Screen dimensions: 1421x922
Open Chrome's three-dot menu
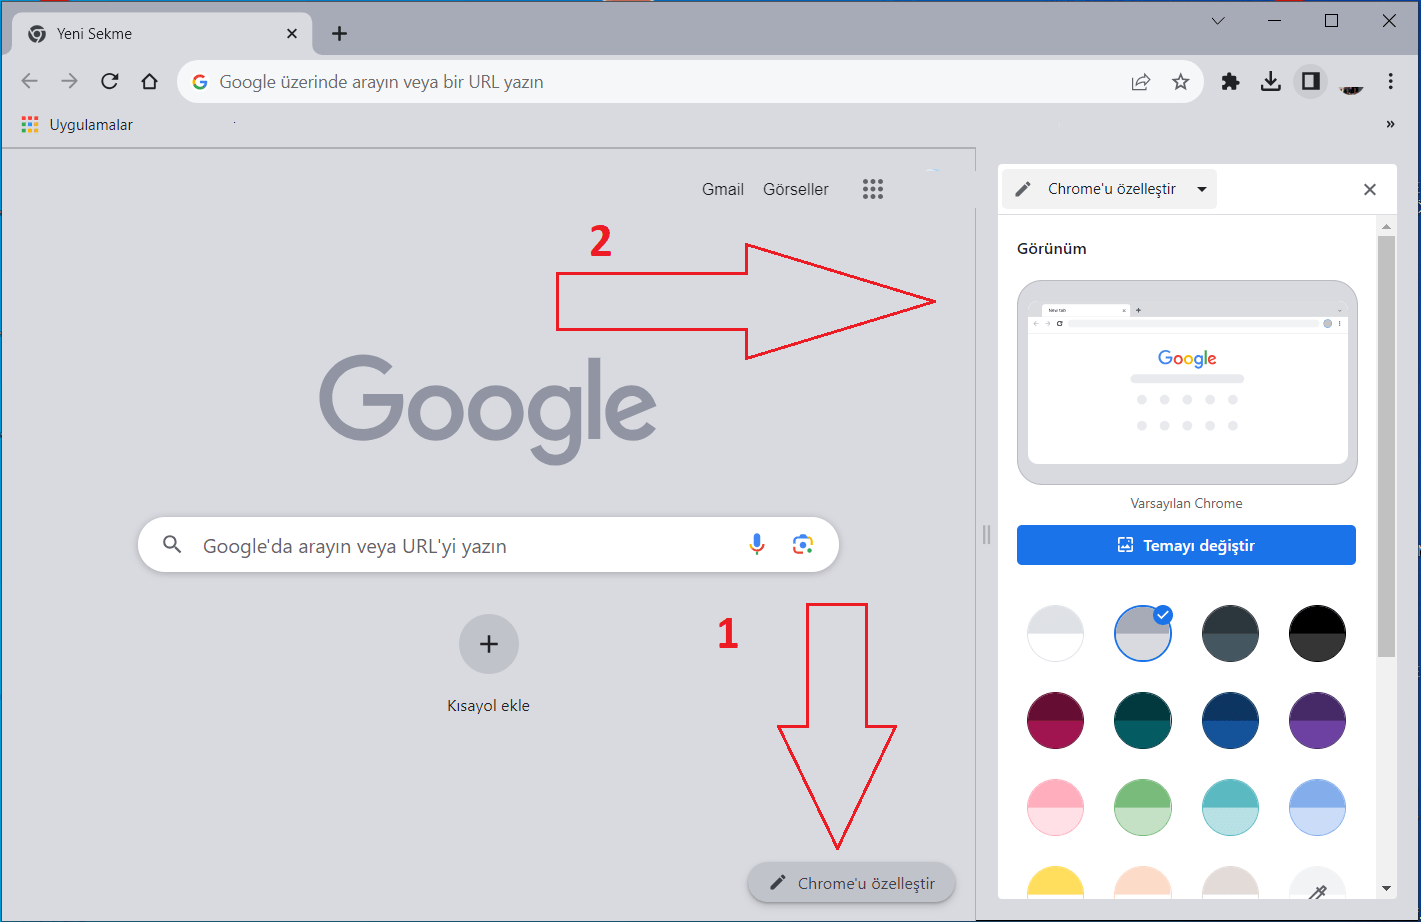1391,82
